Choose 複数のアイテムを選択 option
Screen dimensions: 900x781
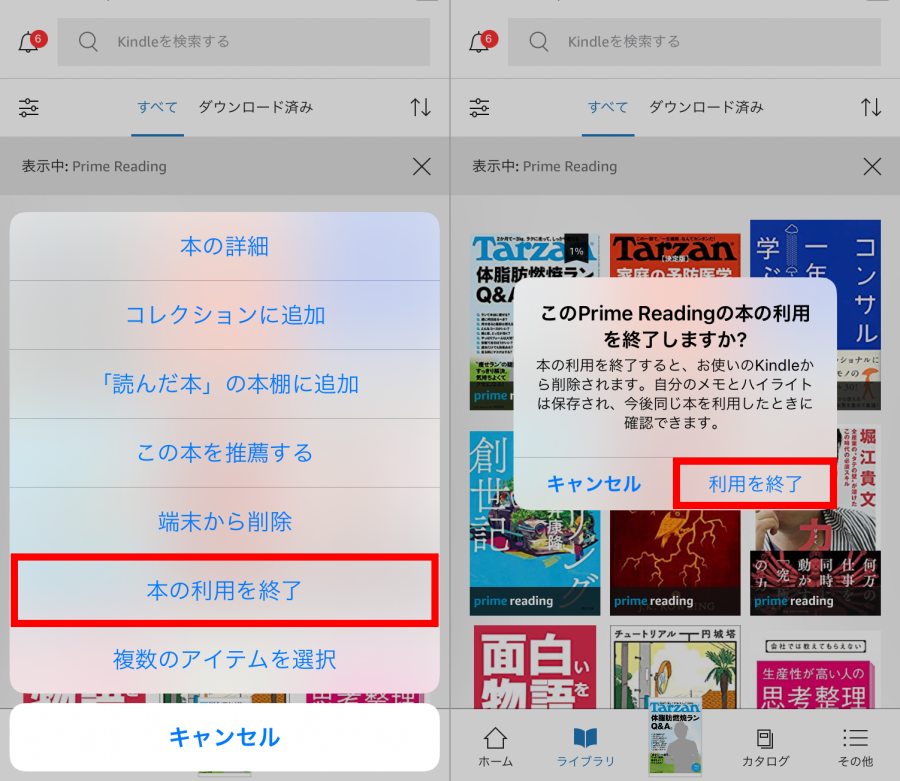[224, 659]
